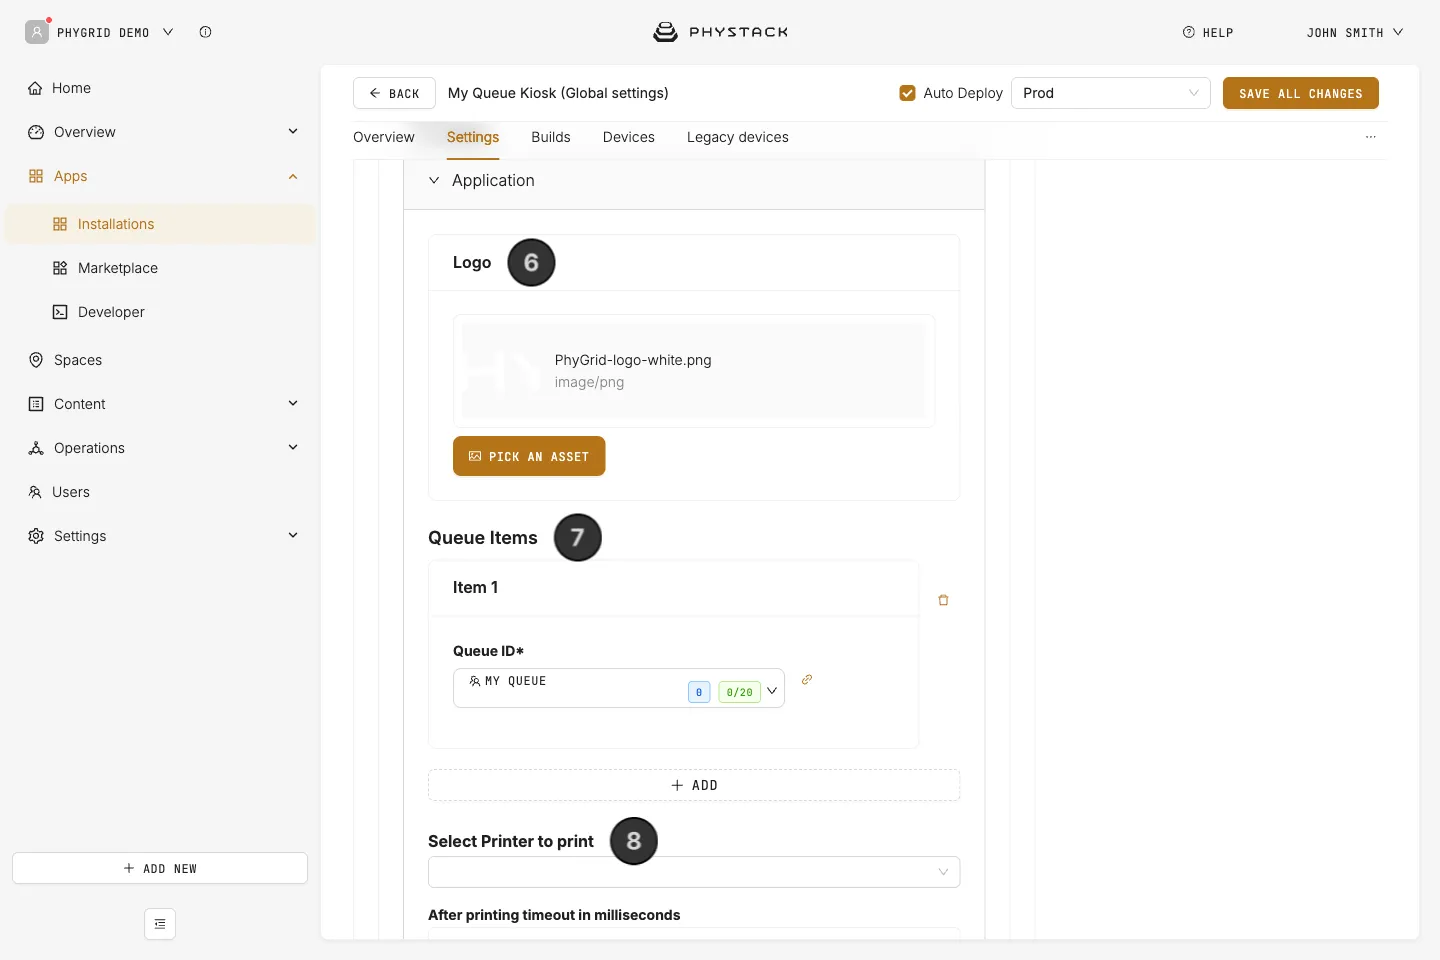Image resolution: width=1440 pixels, height=960 pixels.
Task: Click the Spaces location pin icon
Action: pyautogui.click(x=36, y=360)
